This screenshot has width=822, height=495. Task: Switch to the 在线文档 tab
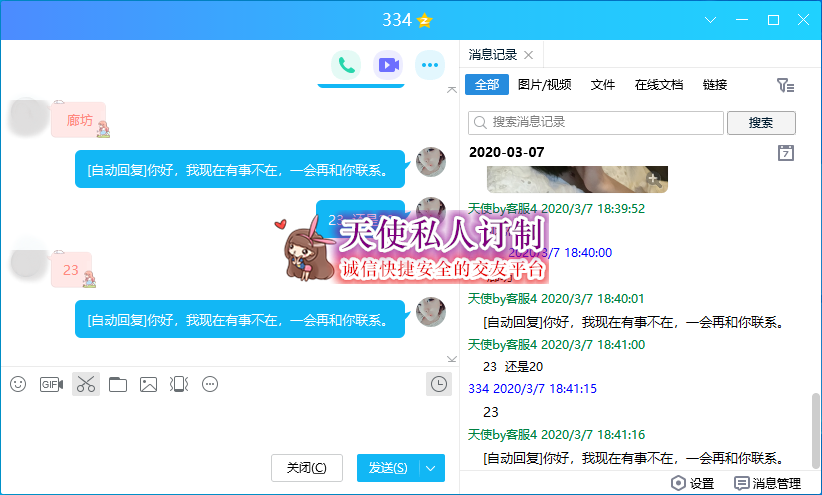(659, 85)
